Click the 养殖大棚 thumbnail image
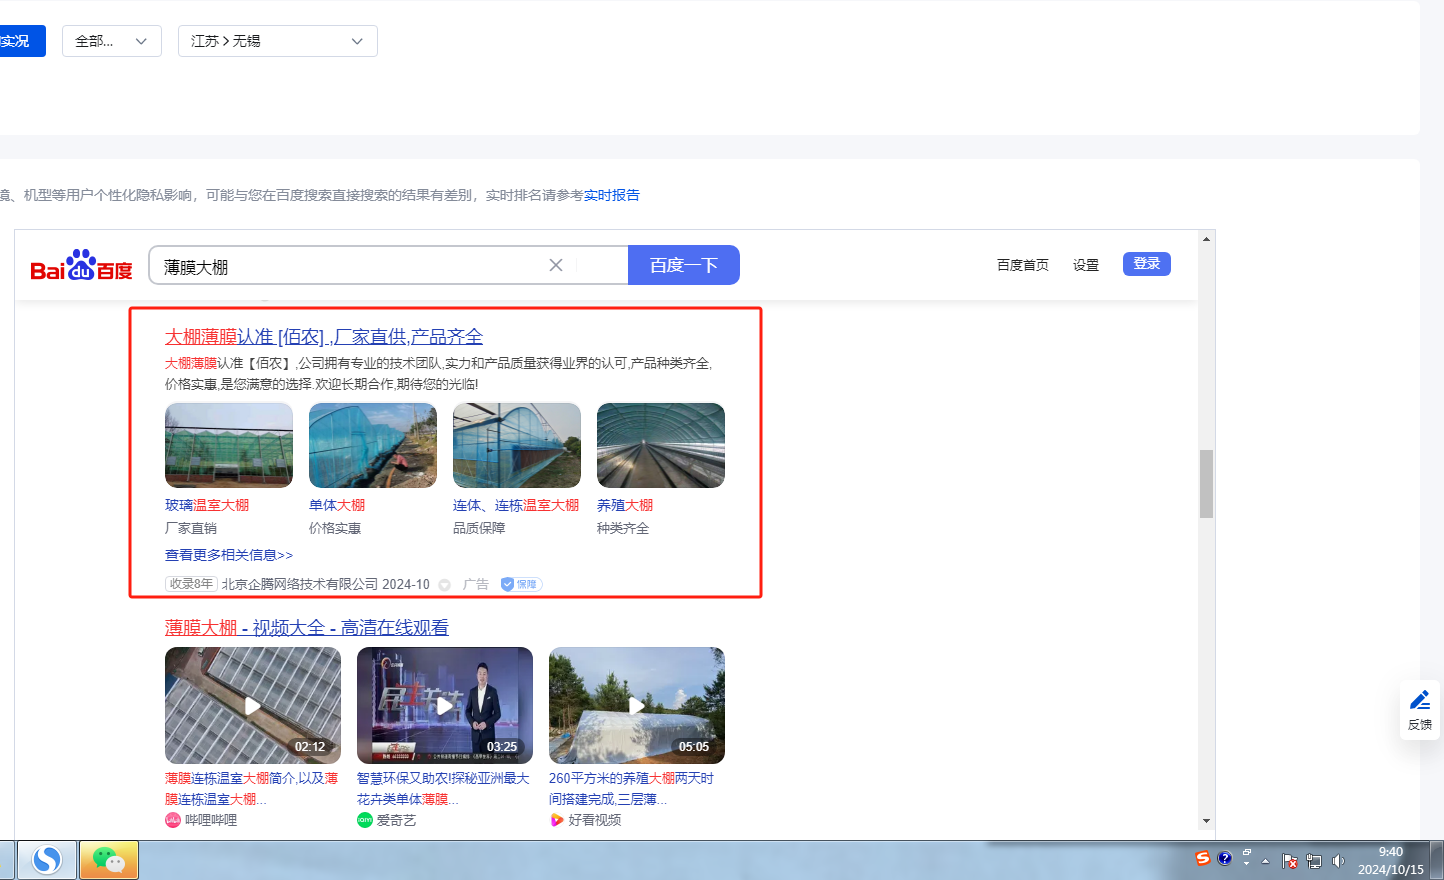Viewport: 1444px width, 880px height. click(661, 445)
